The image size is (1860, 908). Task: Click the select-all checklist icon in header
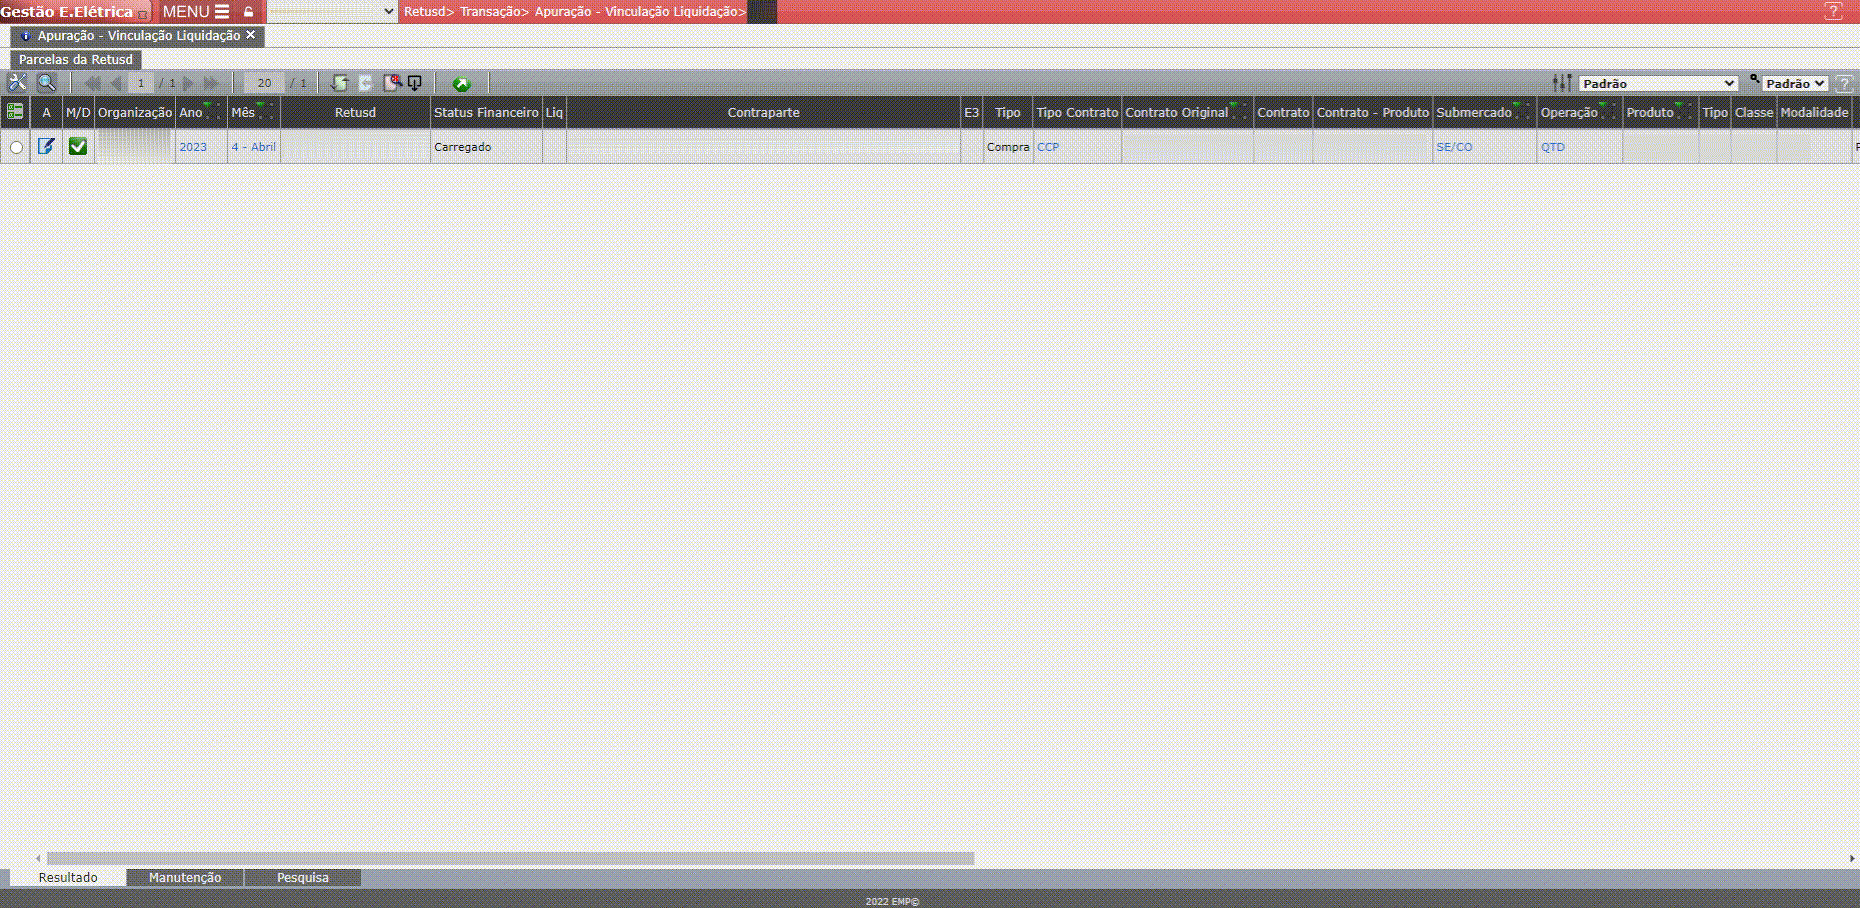15,112
